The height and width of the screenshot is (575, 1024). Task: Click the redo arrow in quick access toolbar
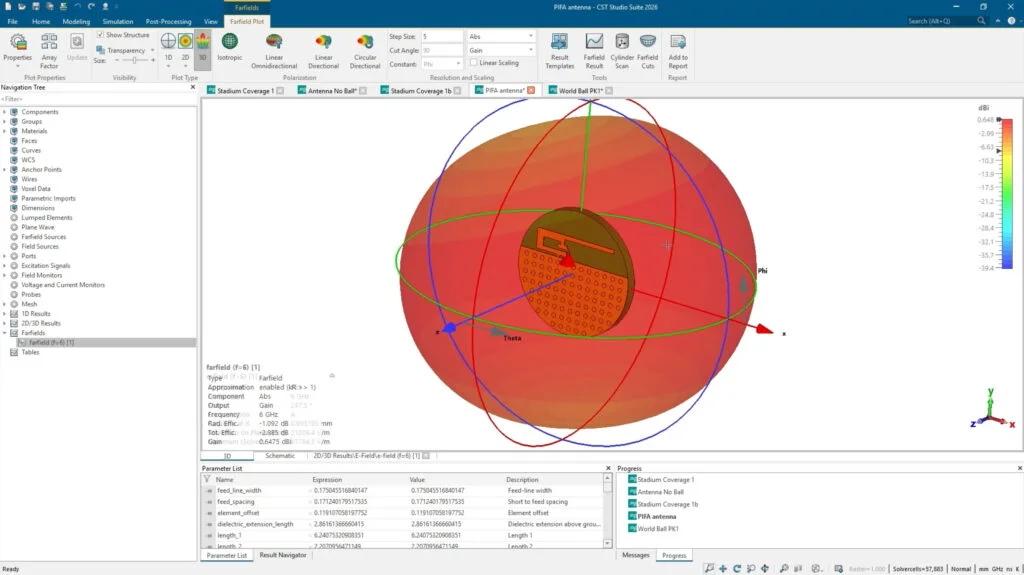click(91, 7)
